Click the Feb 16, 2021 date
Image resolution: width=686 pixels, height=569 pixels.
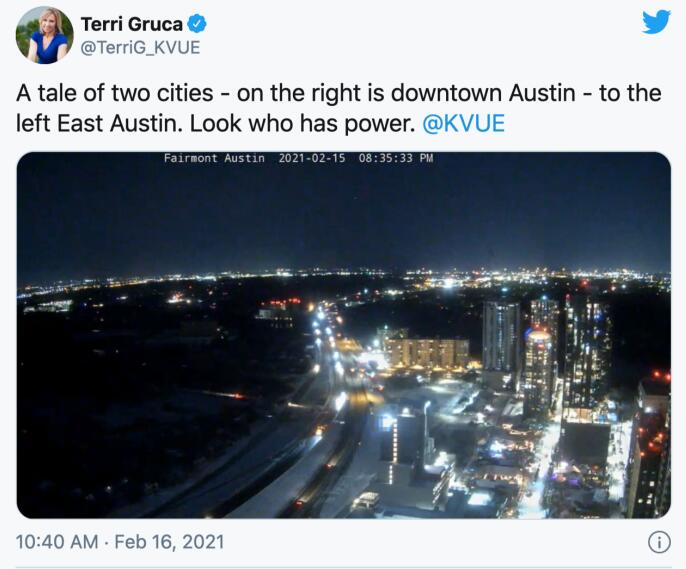(x=169, y=542)
